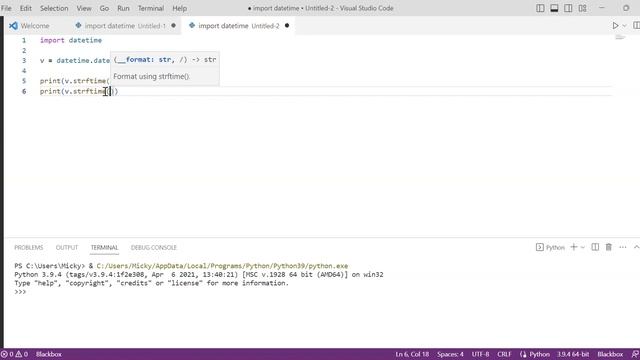
Task: Open the new terminal launch profile dropdown
Action: (583, 247)
